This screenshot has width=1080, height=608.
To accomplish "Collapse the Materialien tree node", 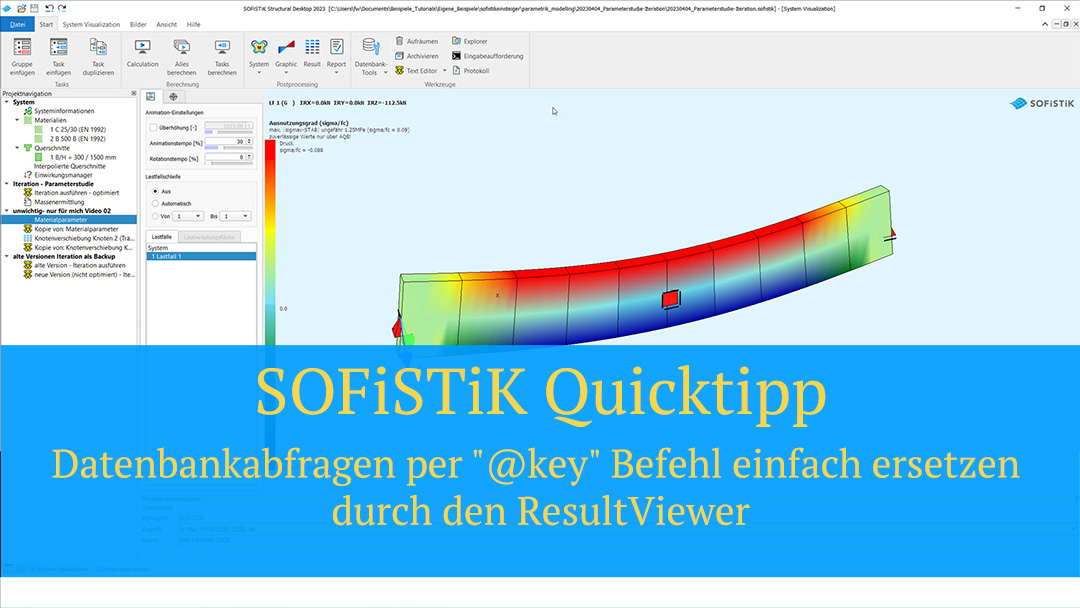I will click(17, 120).
